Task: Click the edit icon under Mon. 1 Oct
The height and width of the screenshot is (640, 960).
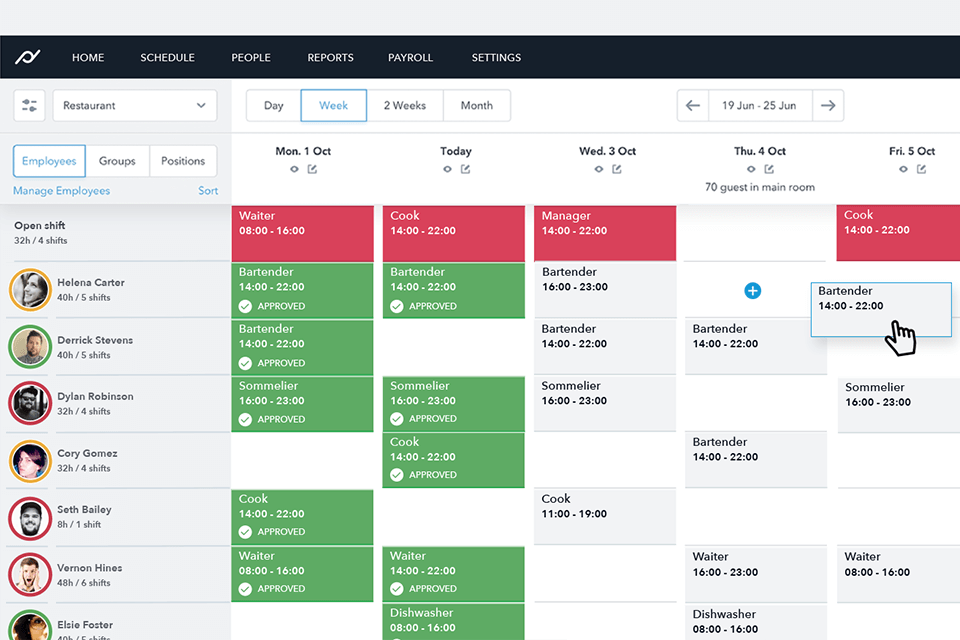Action: [x=312, y=169]
